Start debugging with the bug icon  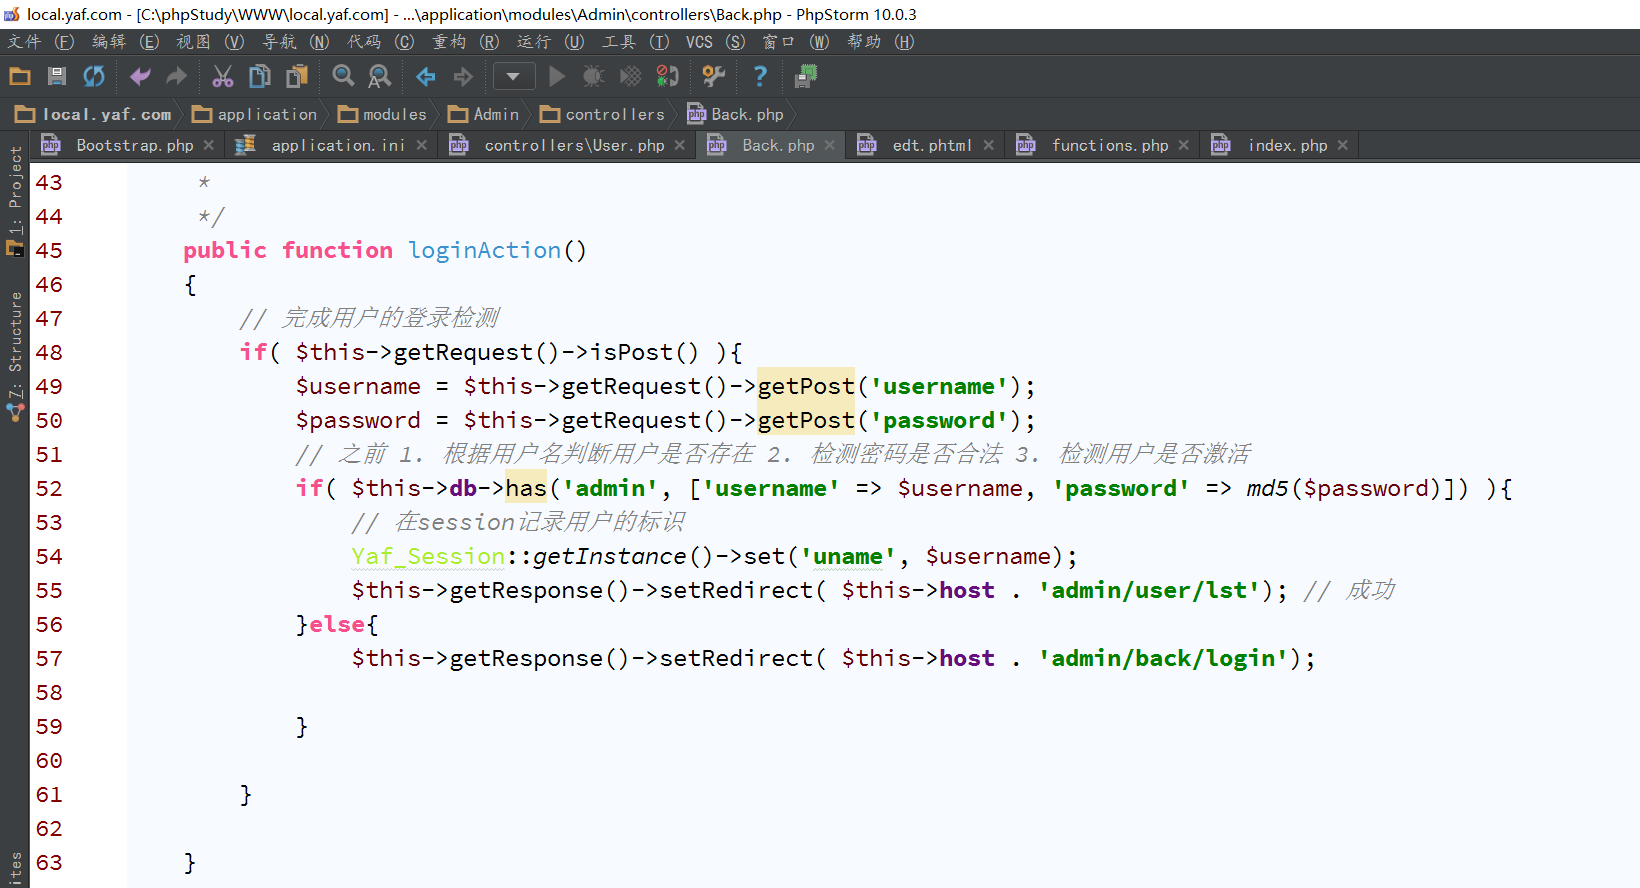point(593,76)
